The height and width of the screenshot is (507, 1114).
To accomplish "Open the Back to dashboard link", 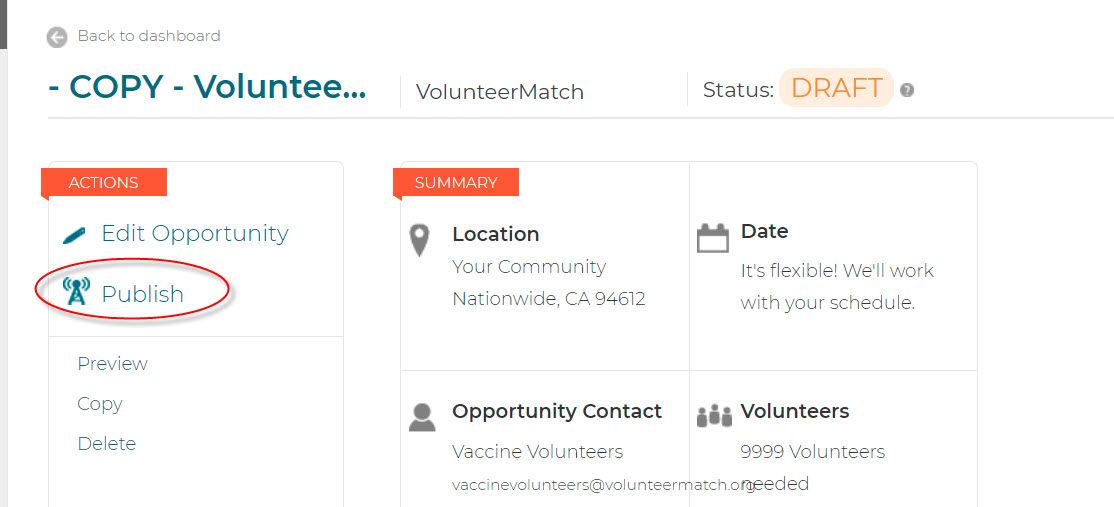I will click(148, 36).
